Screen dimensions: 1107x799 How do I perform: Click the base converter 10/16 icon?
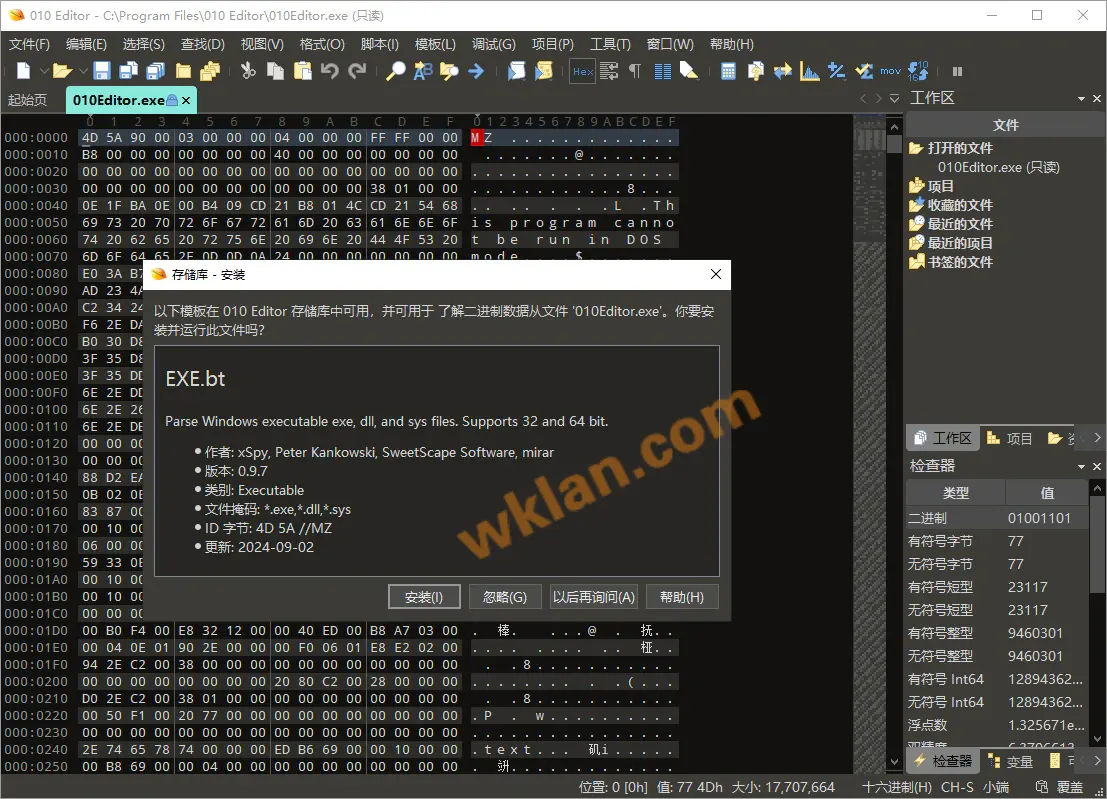pyautogui.click(x=918, y=71)
